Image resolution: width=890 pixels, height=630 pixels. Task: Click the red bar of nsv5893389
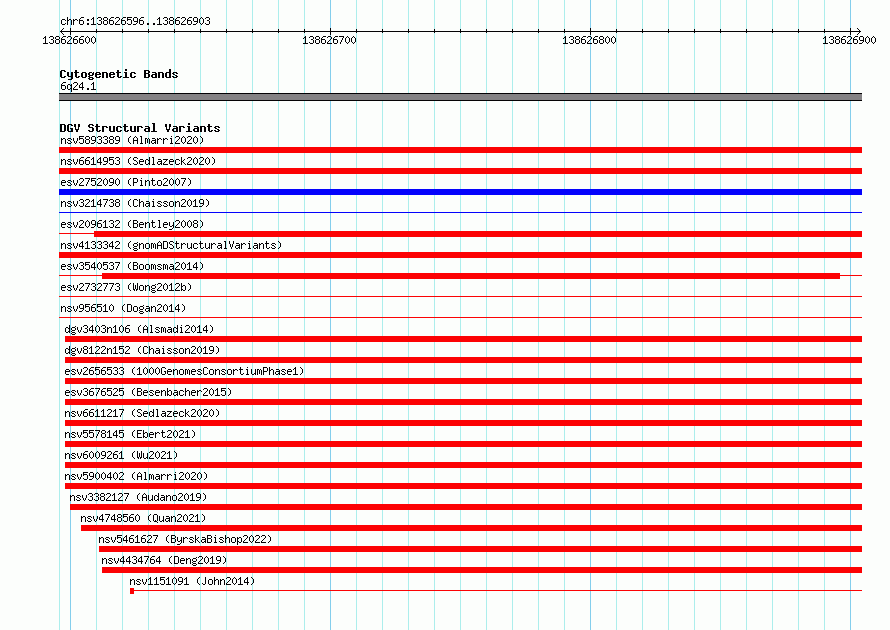click(460, 150)
